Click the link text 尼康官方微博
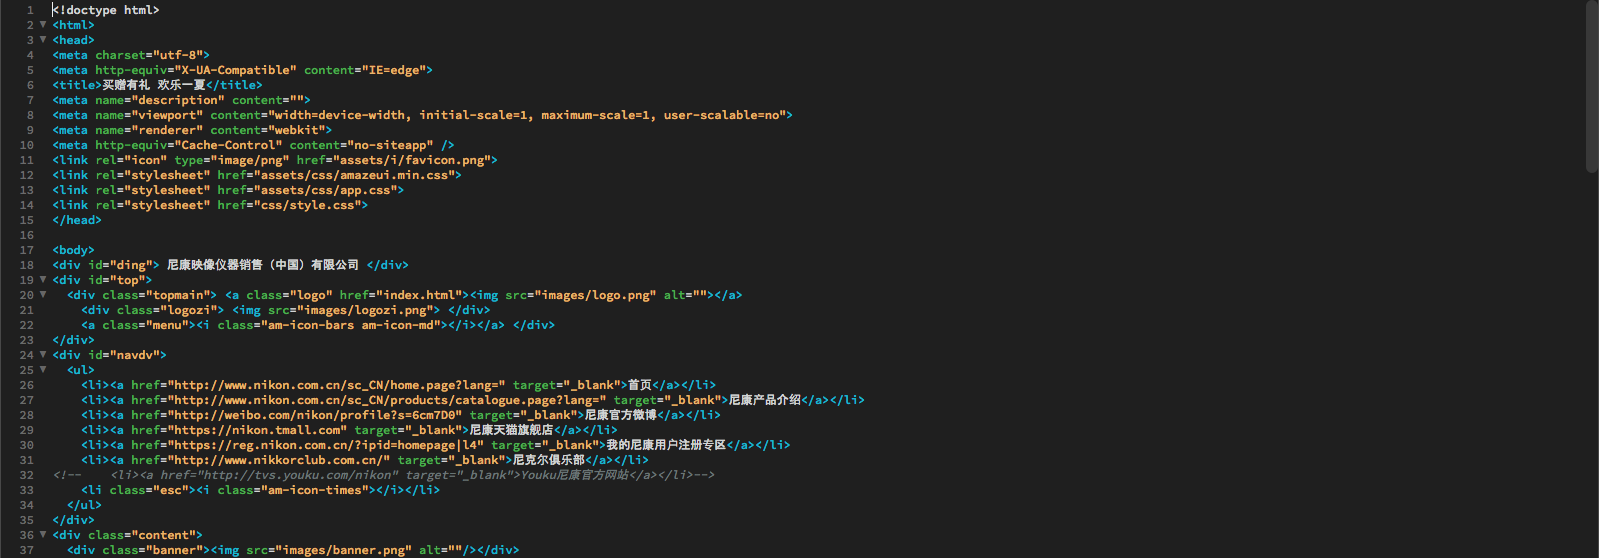This screenshot has width=1599, height=558. (x=621, y=415)
